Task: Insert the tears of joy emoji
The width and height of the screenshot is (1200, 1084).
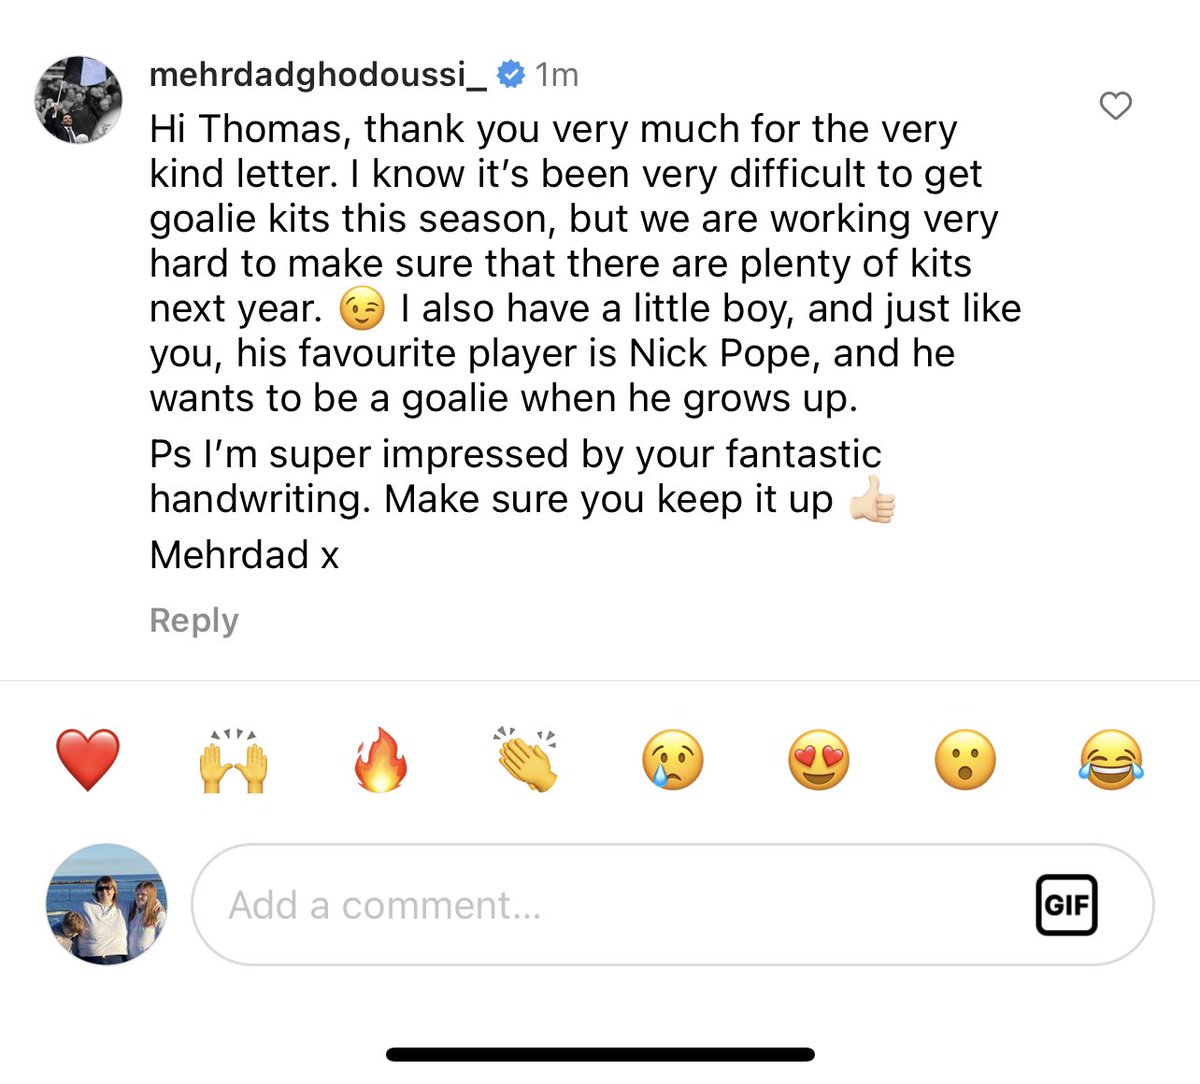Action: point(1111,760)
